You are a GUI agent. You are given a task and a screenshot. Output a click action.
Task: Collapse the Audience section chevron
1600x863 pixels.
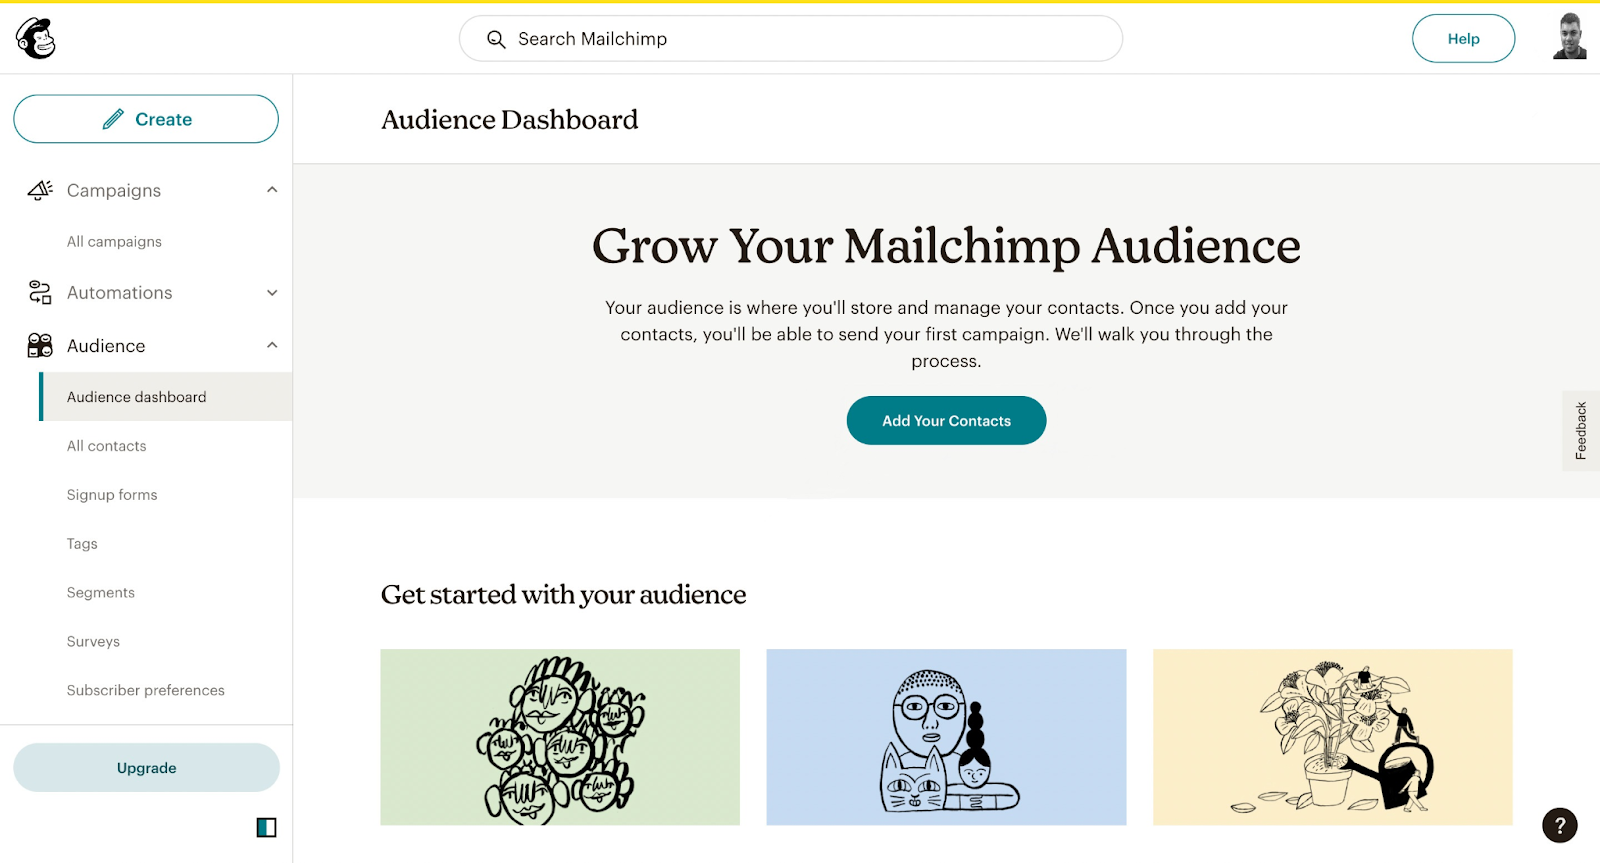pyautogui.click(x=271, y=345)
